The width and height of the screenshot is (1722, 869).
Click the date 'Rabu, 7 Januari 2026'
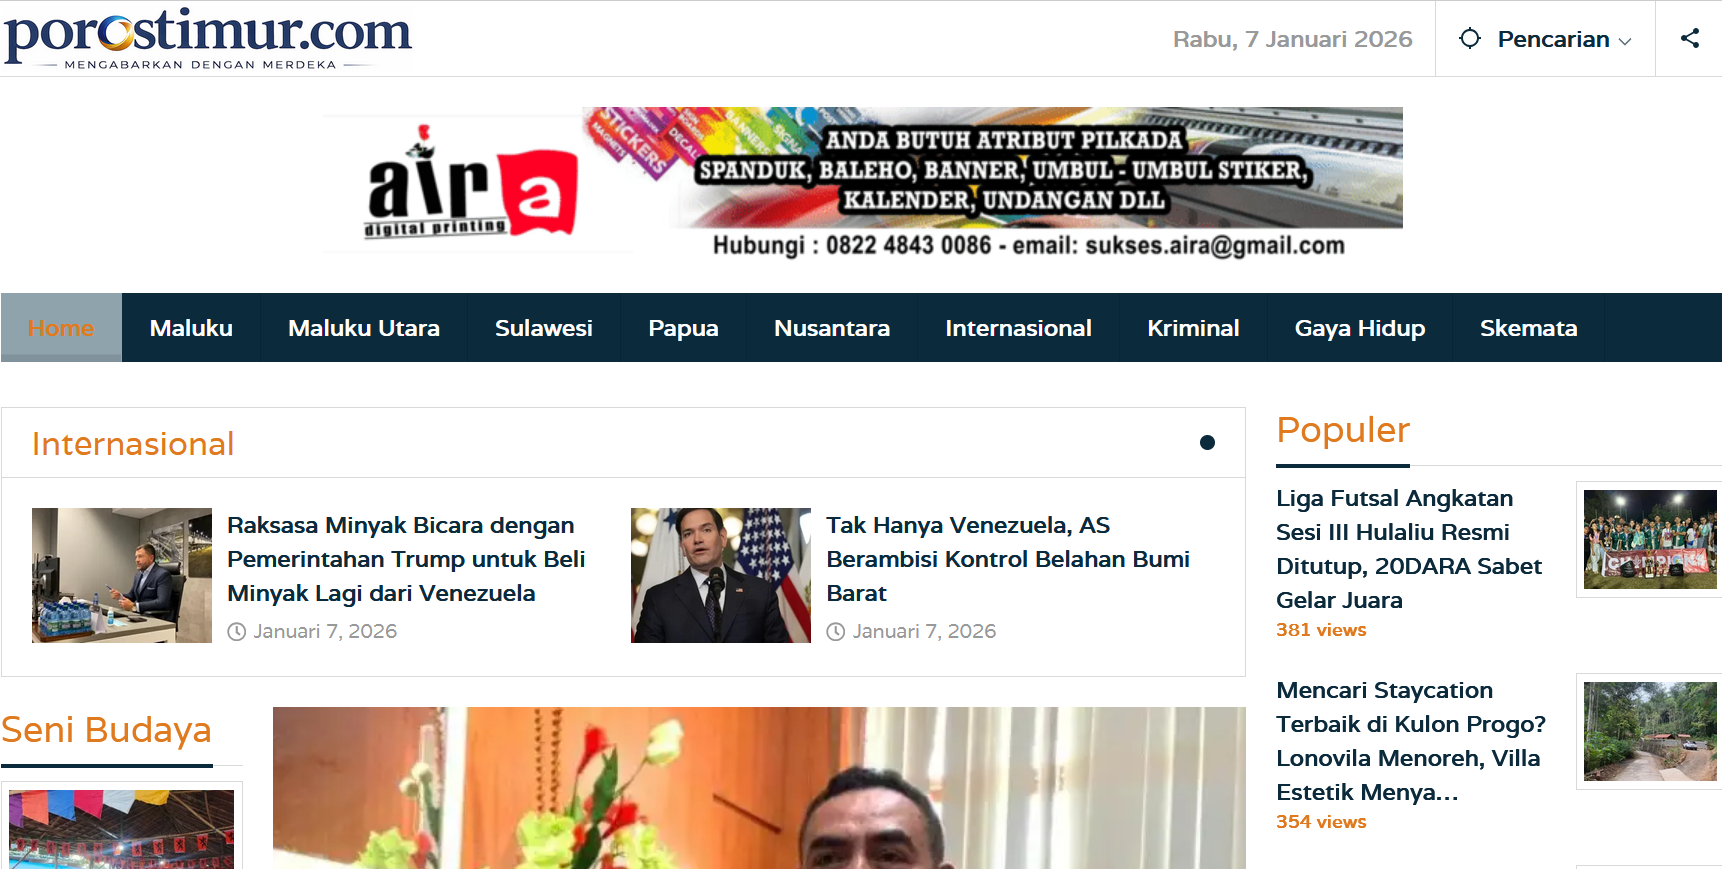[x=1292, y=39]
